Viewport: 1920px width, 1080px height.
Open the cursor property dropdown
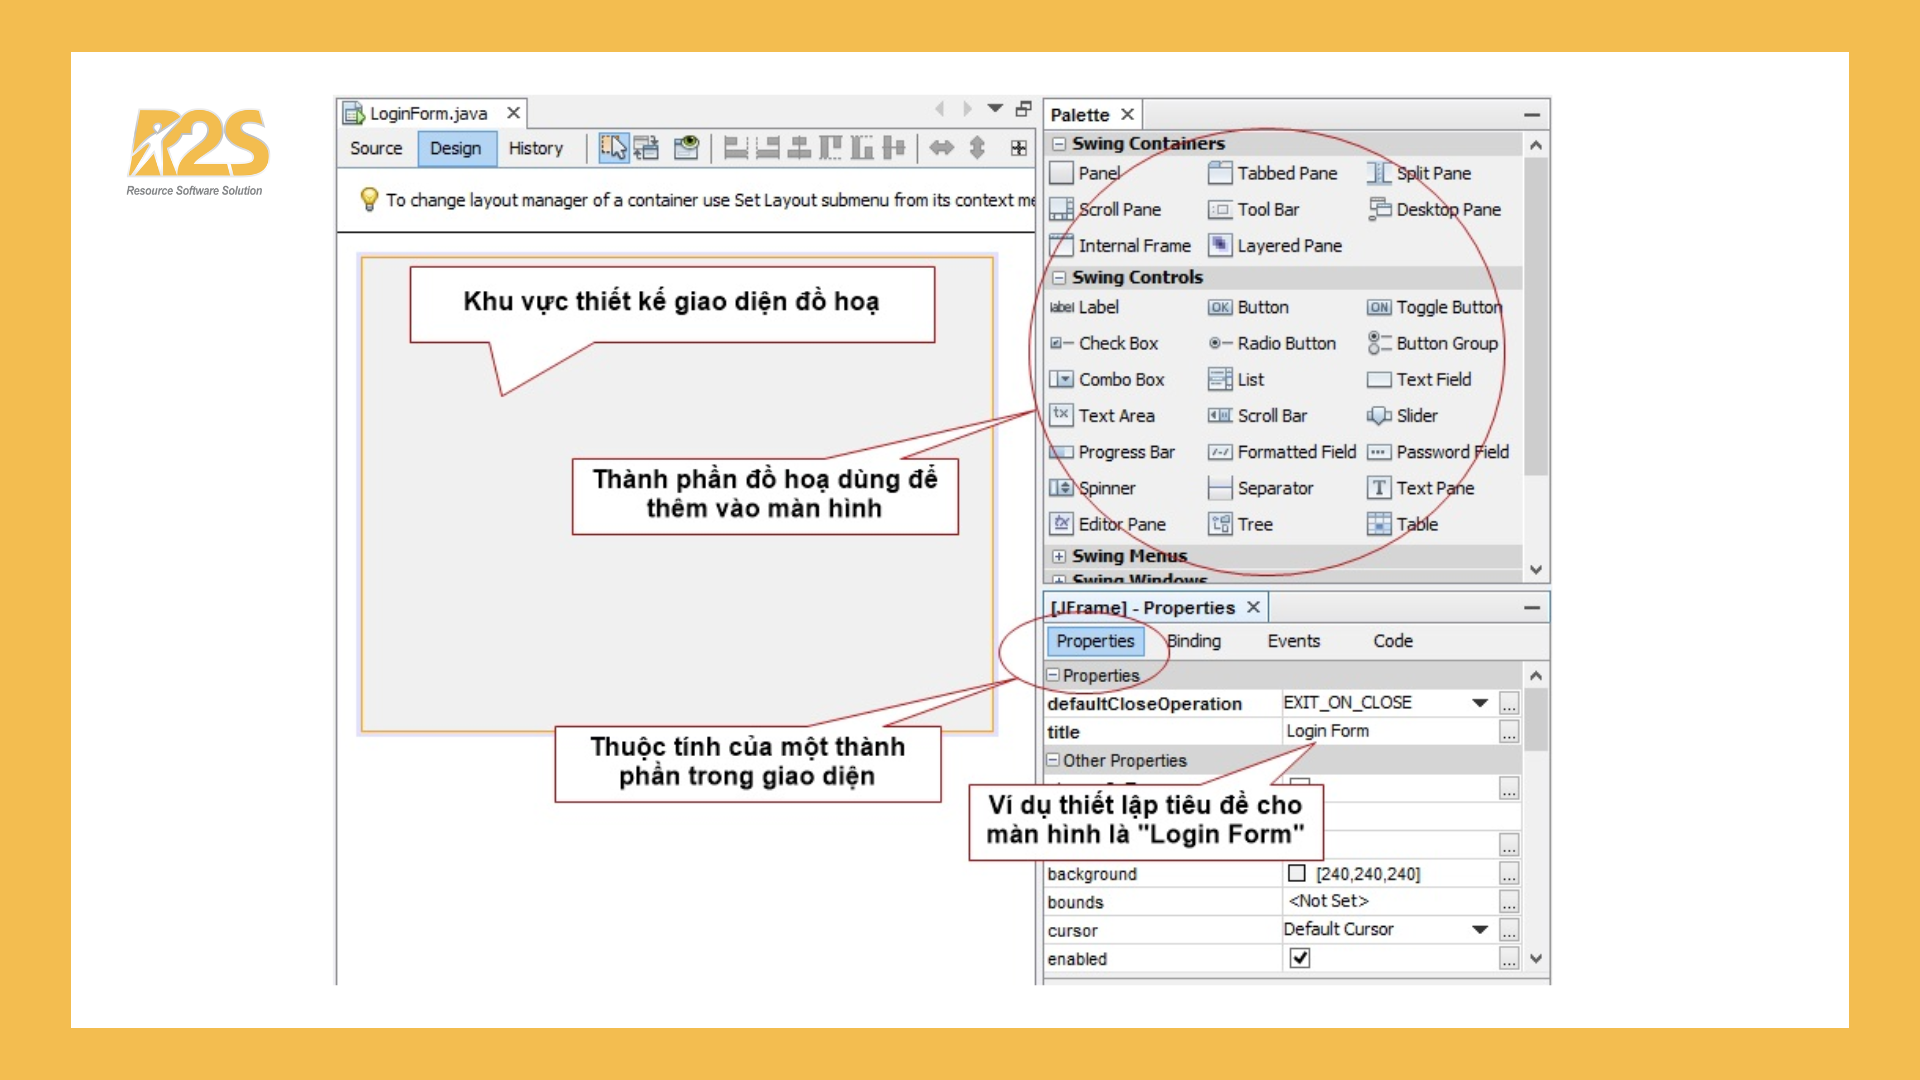(1480, 929)
